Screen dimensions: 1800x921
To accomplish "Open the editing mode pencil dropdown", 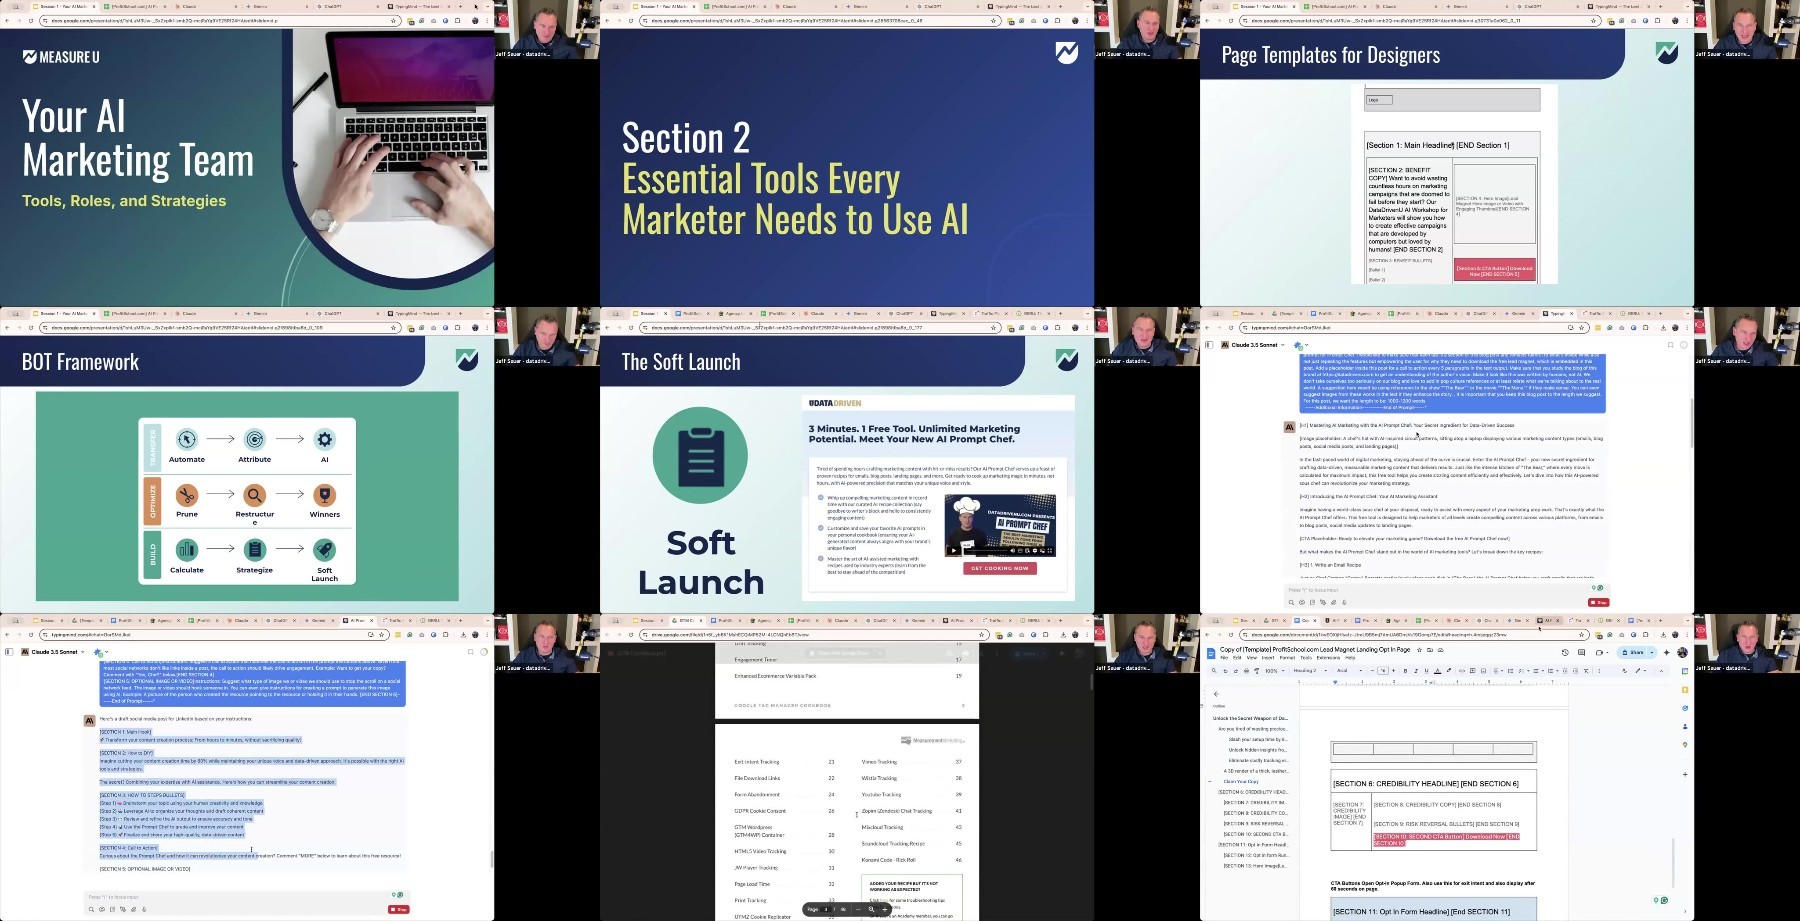I will 1640,670.
